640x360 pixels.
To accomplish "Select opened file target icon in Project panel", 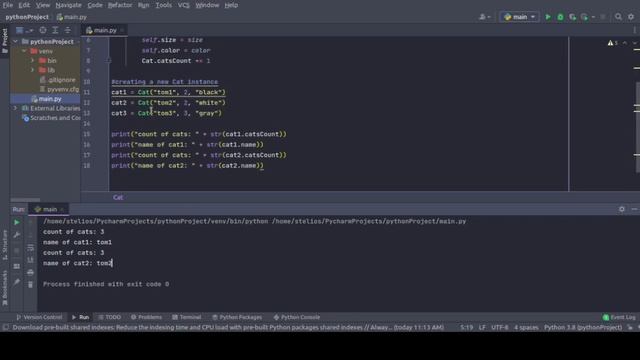I will coord(43,30).
